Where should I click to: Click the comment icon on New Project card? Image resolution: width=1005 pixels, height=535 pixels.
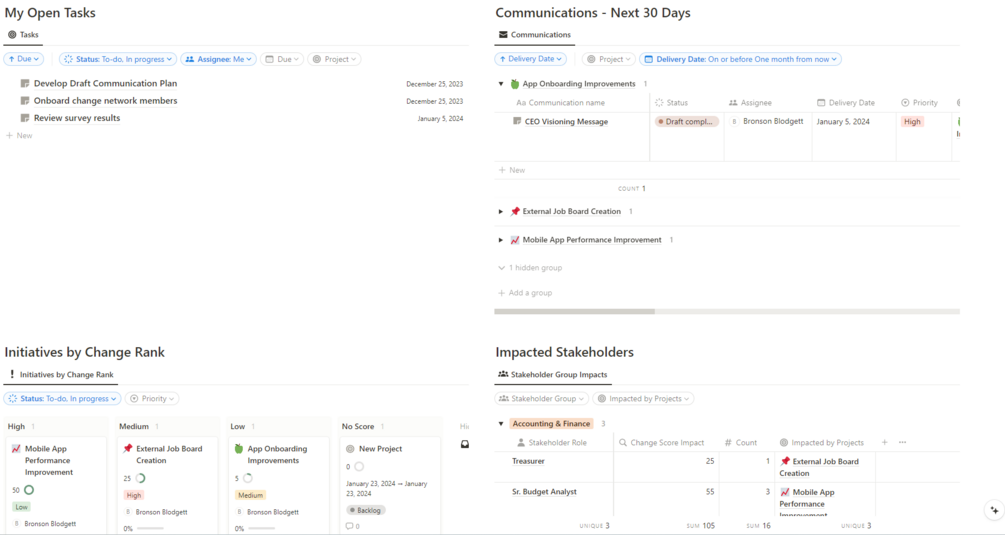[x=349, y=526]
